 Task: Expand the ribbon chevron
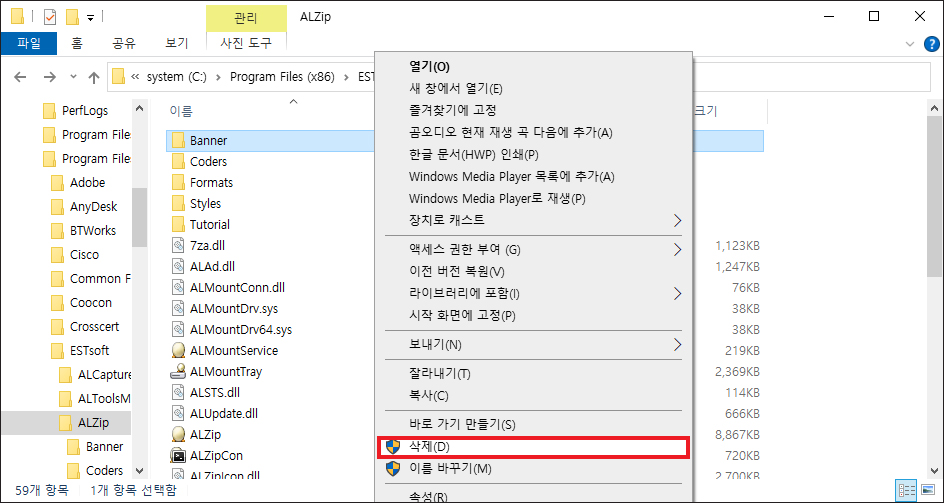(909, 43)
